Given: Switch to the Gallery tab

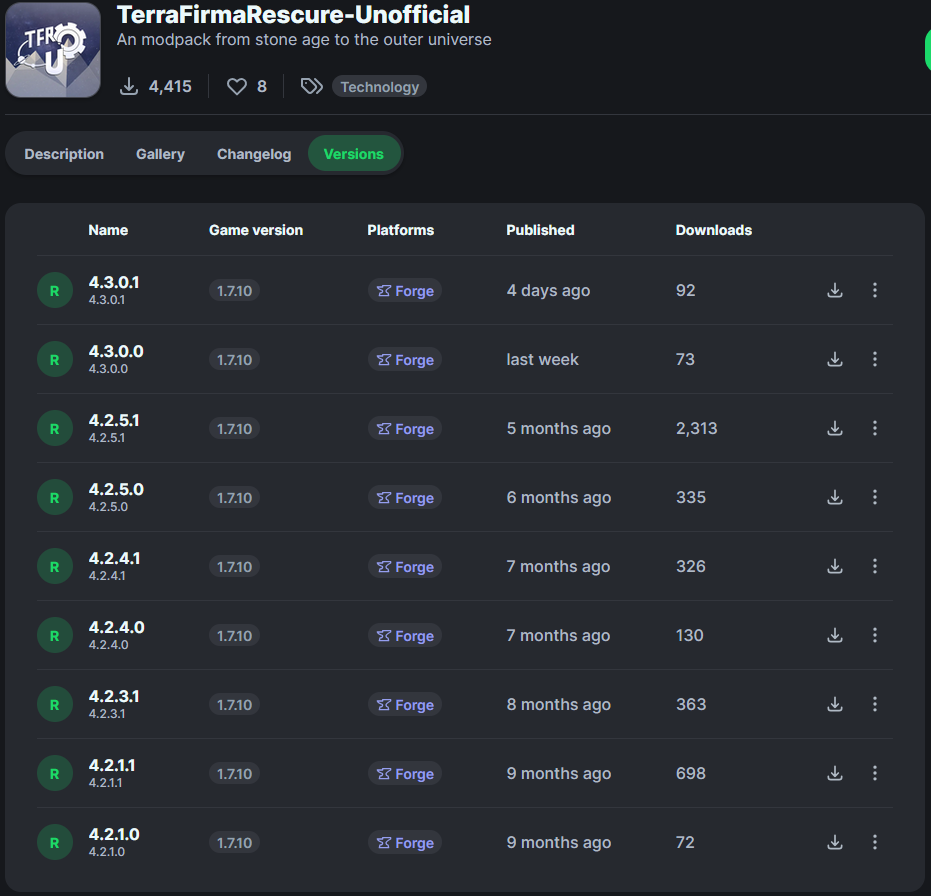Looking at the screenshot, I should [x=160, y=154].
